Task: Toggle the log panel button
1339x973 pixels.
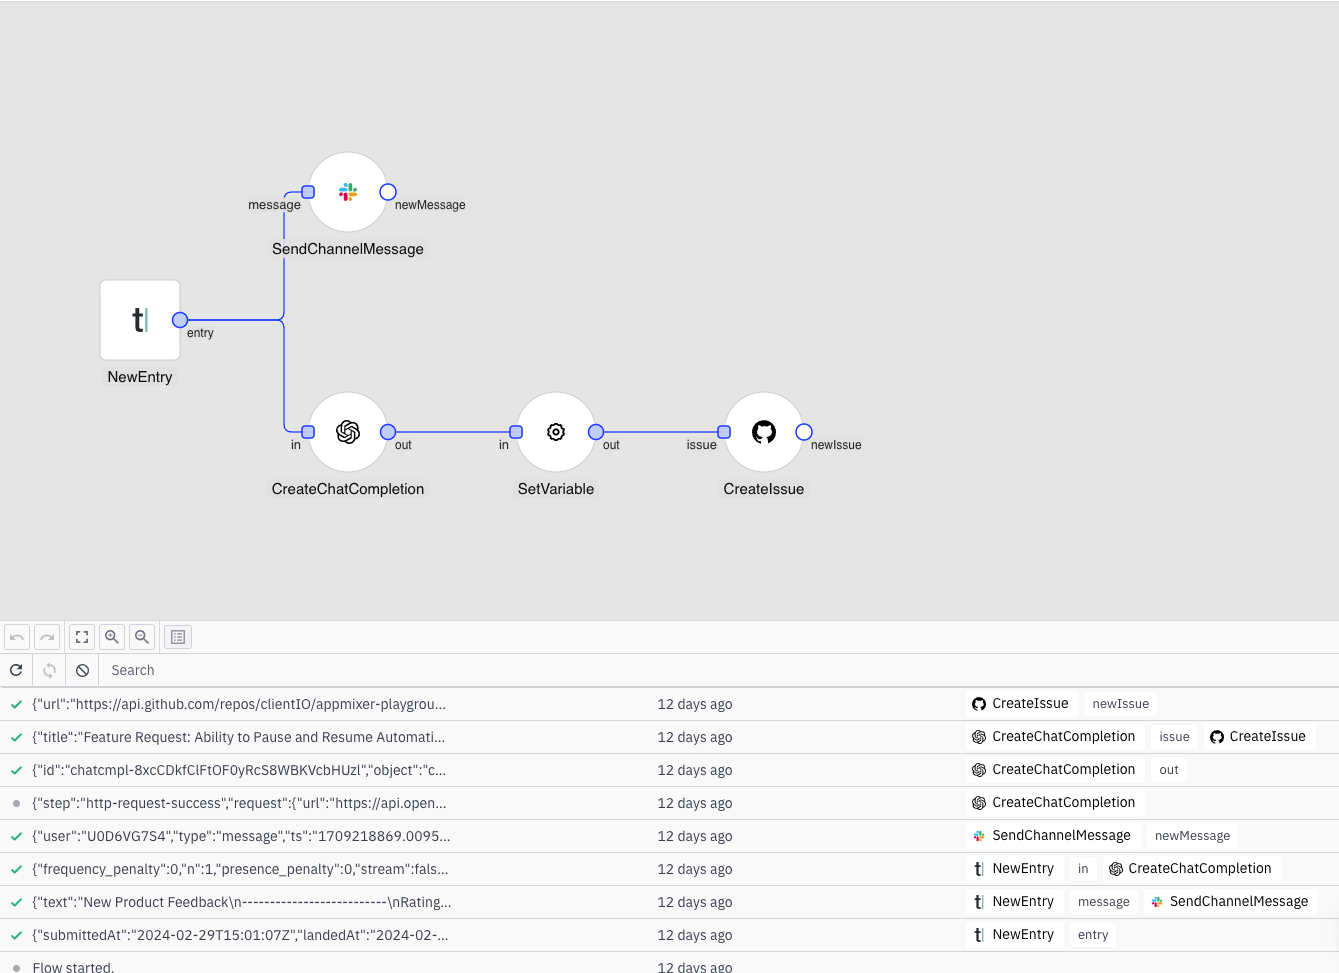Action: [178, 637]
